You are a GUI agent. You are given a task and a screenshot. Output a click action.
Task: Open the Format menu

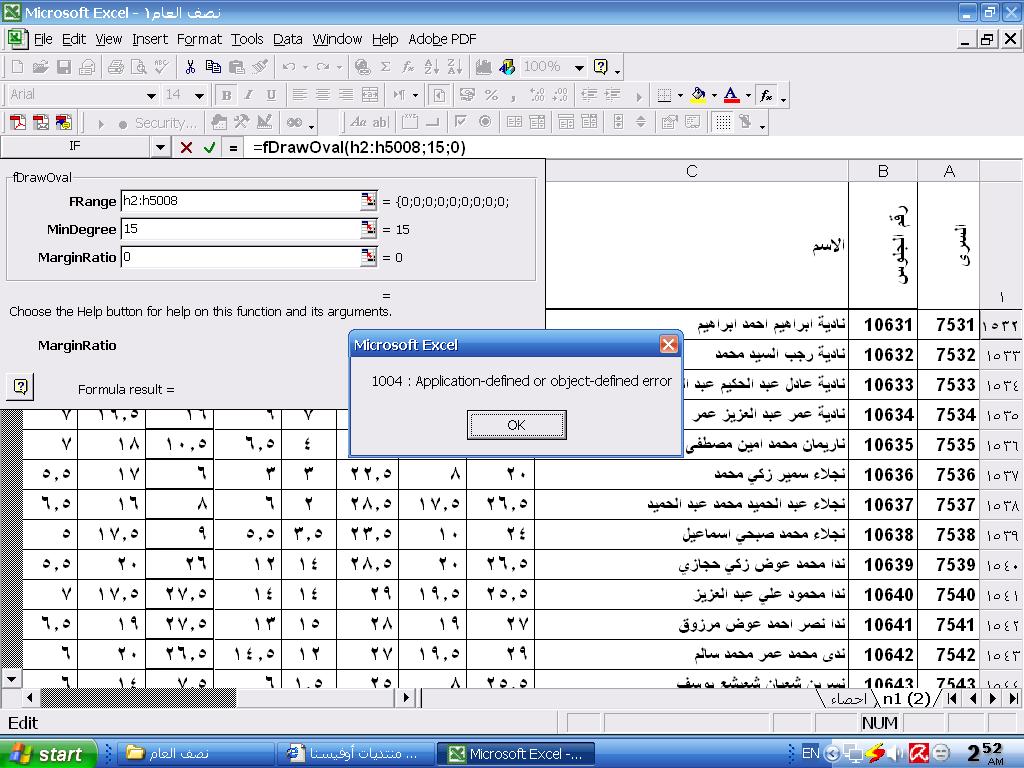[199, 39]
